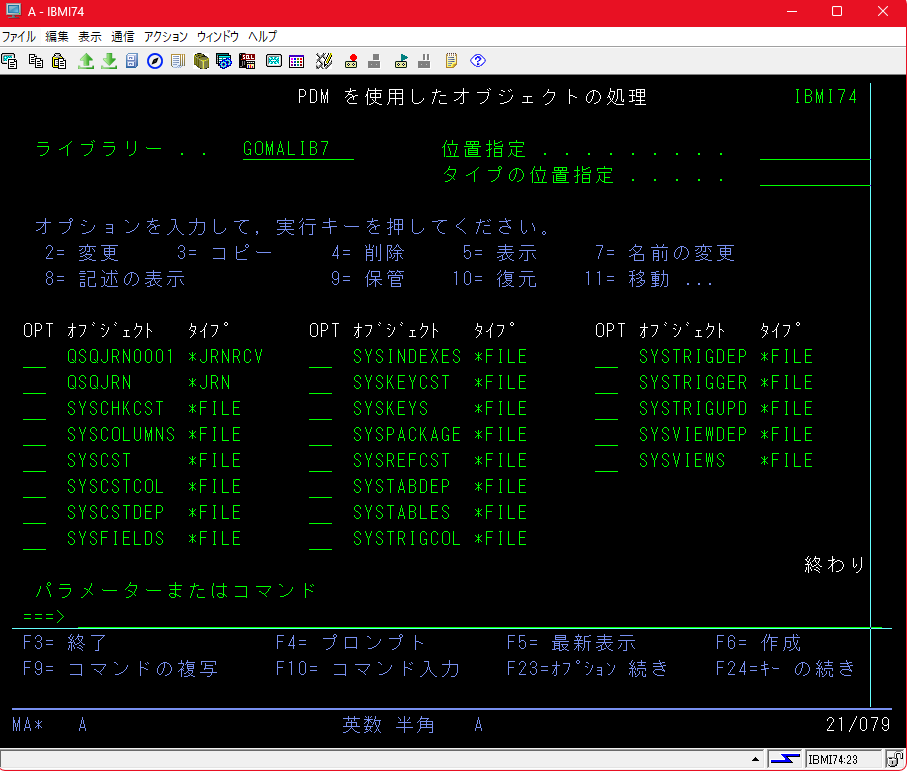Click the pencil and ruler icon
907x771 pixels.
324,61
